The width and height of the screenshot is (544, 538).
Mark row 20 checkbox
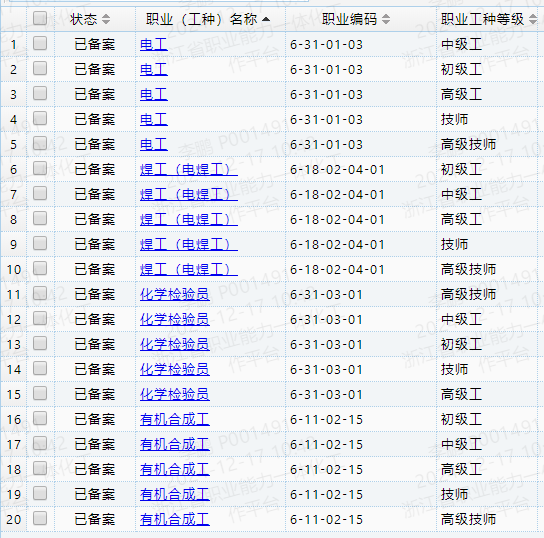[40, 518]
